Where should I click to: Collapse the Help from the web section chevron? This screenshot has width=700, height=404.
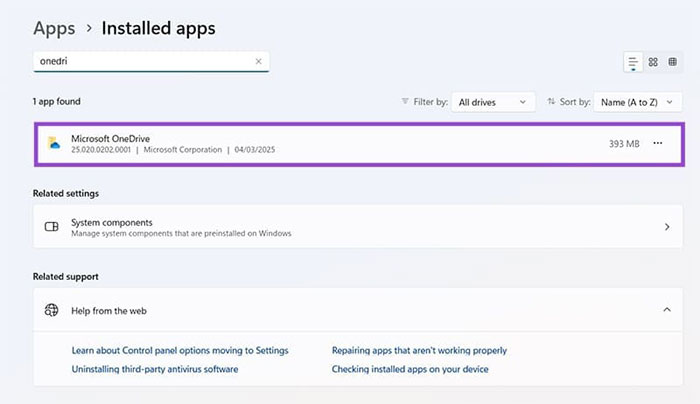tap(667, 311)
